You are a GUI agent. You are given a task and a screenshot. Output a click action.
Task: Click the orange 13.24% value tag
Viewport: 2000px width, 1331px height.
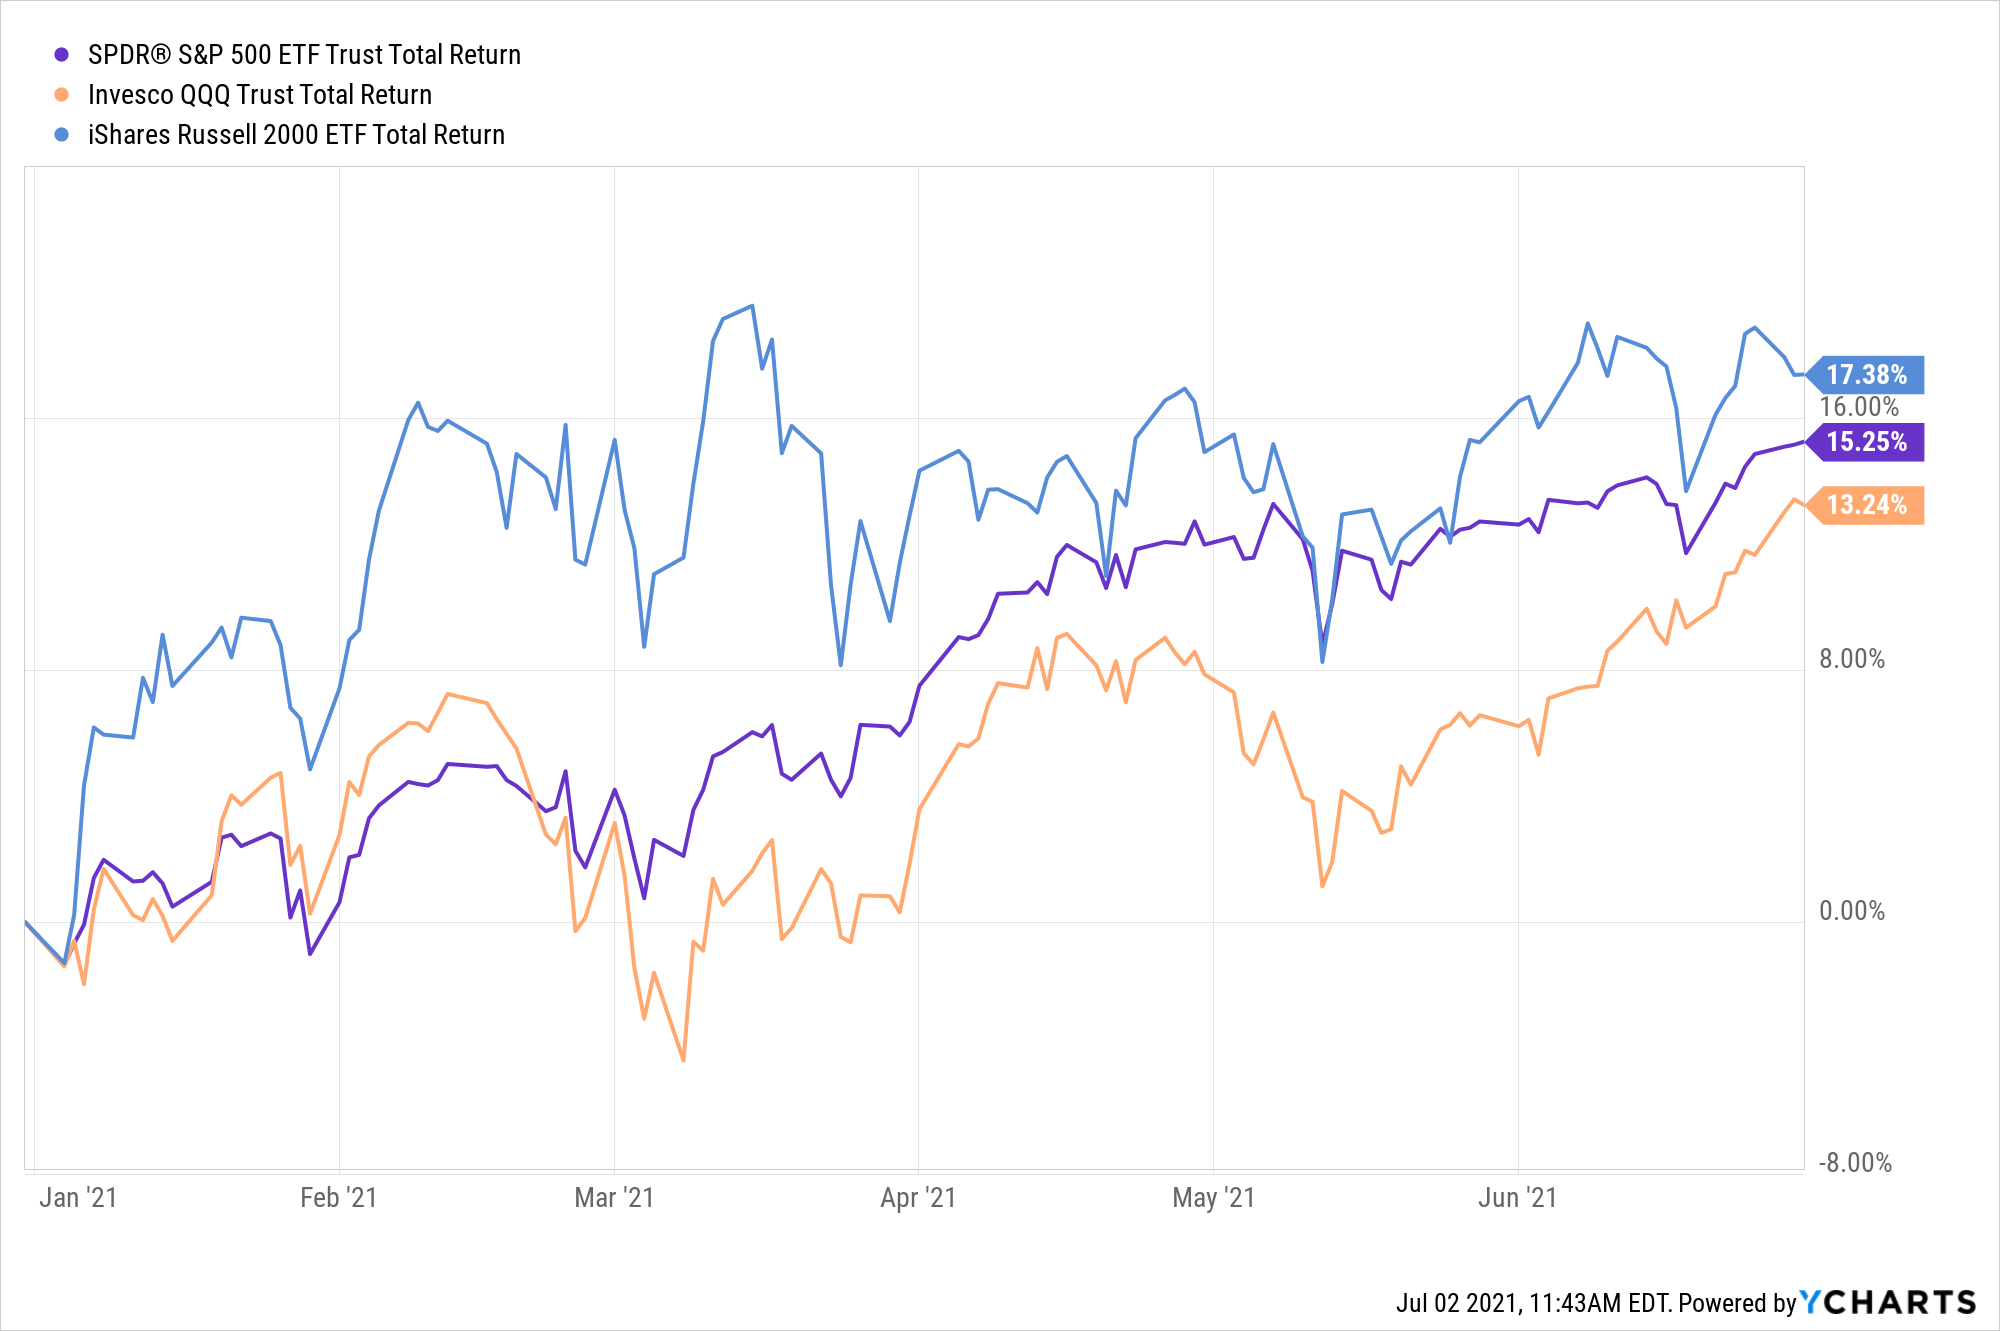pos(1866,505)
